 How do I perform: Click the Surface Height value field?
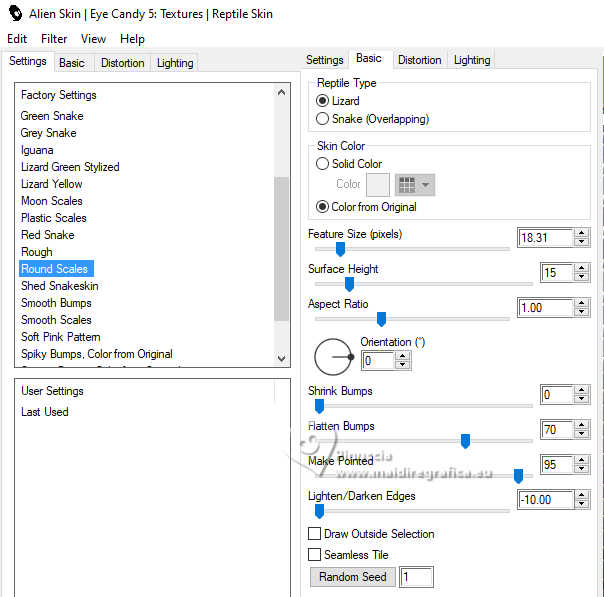point(557,273)
